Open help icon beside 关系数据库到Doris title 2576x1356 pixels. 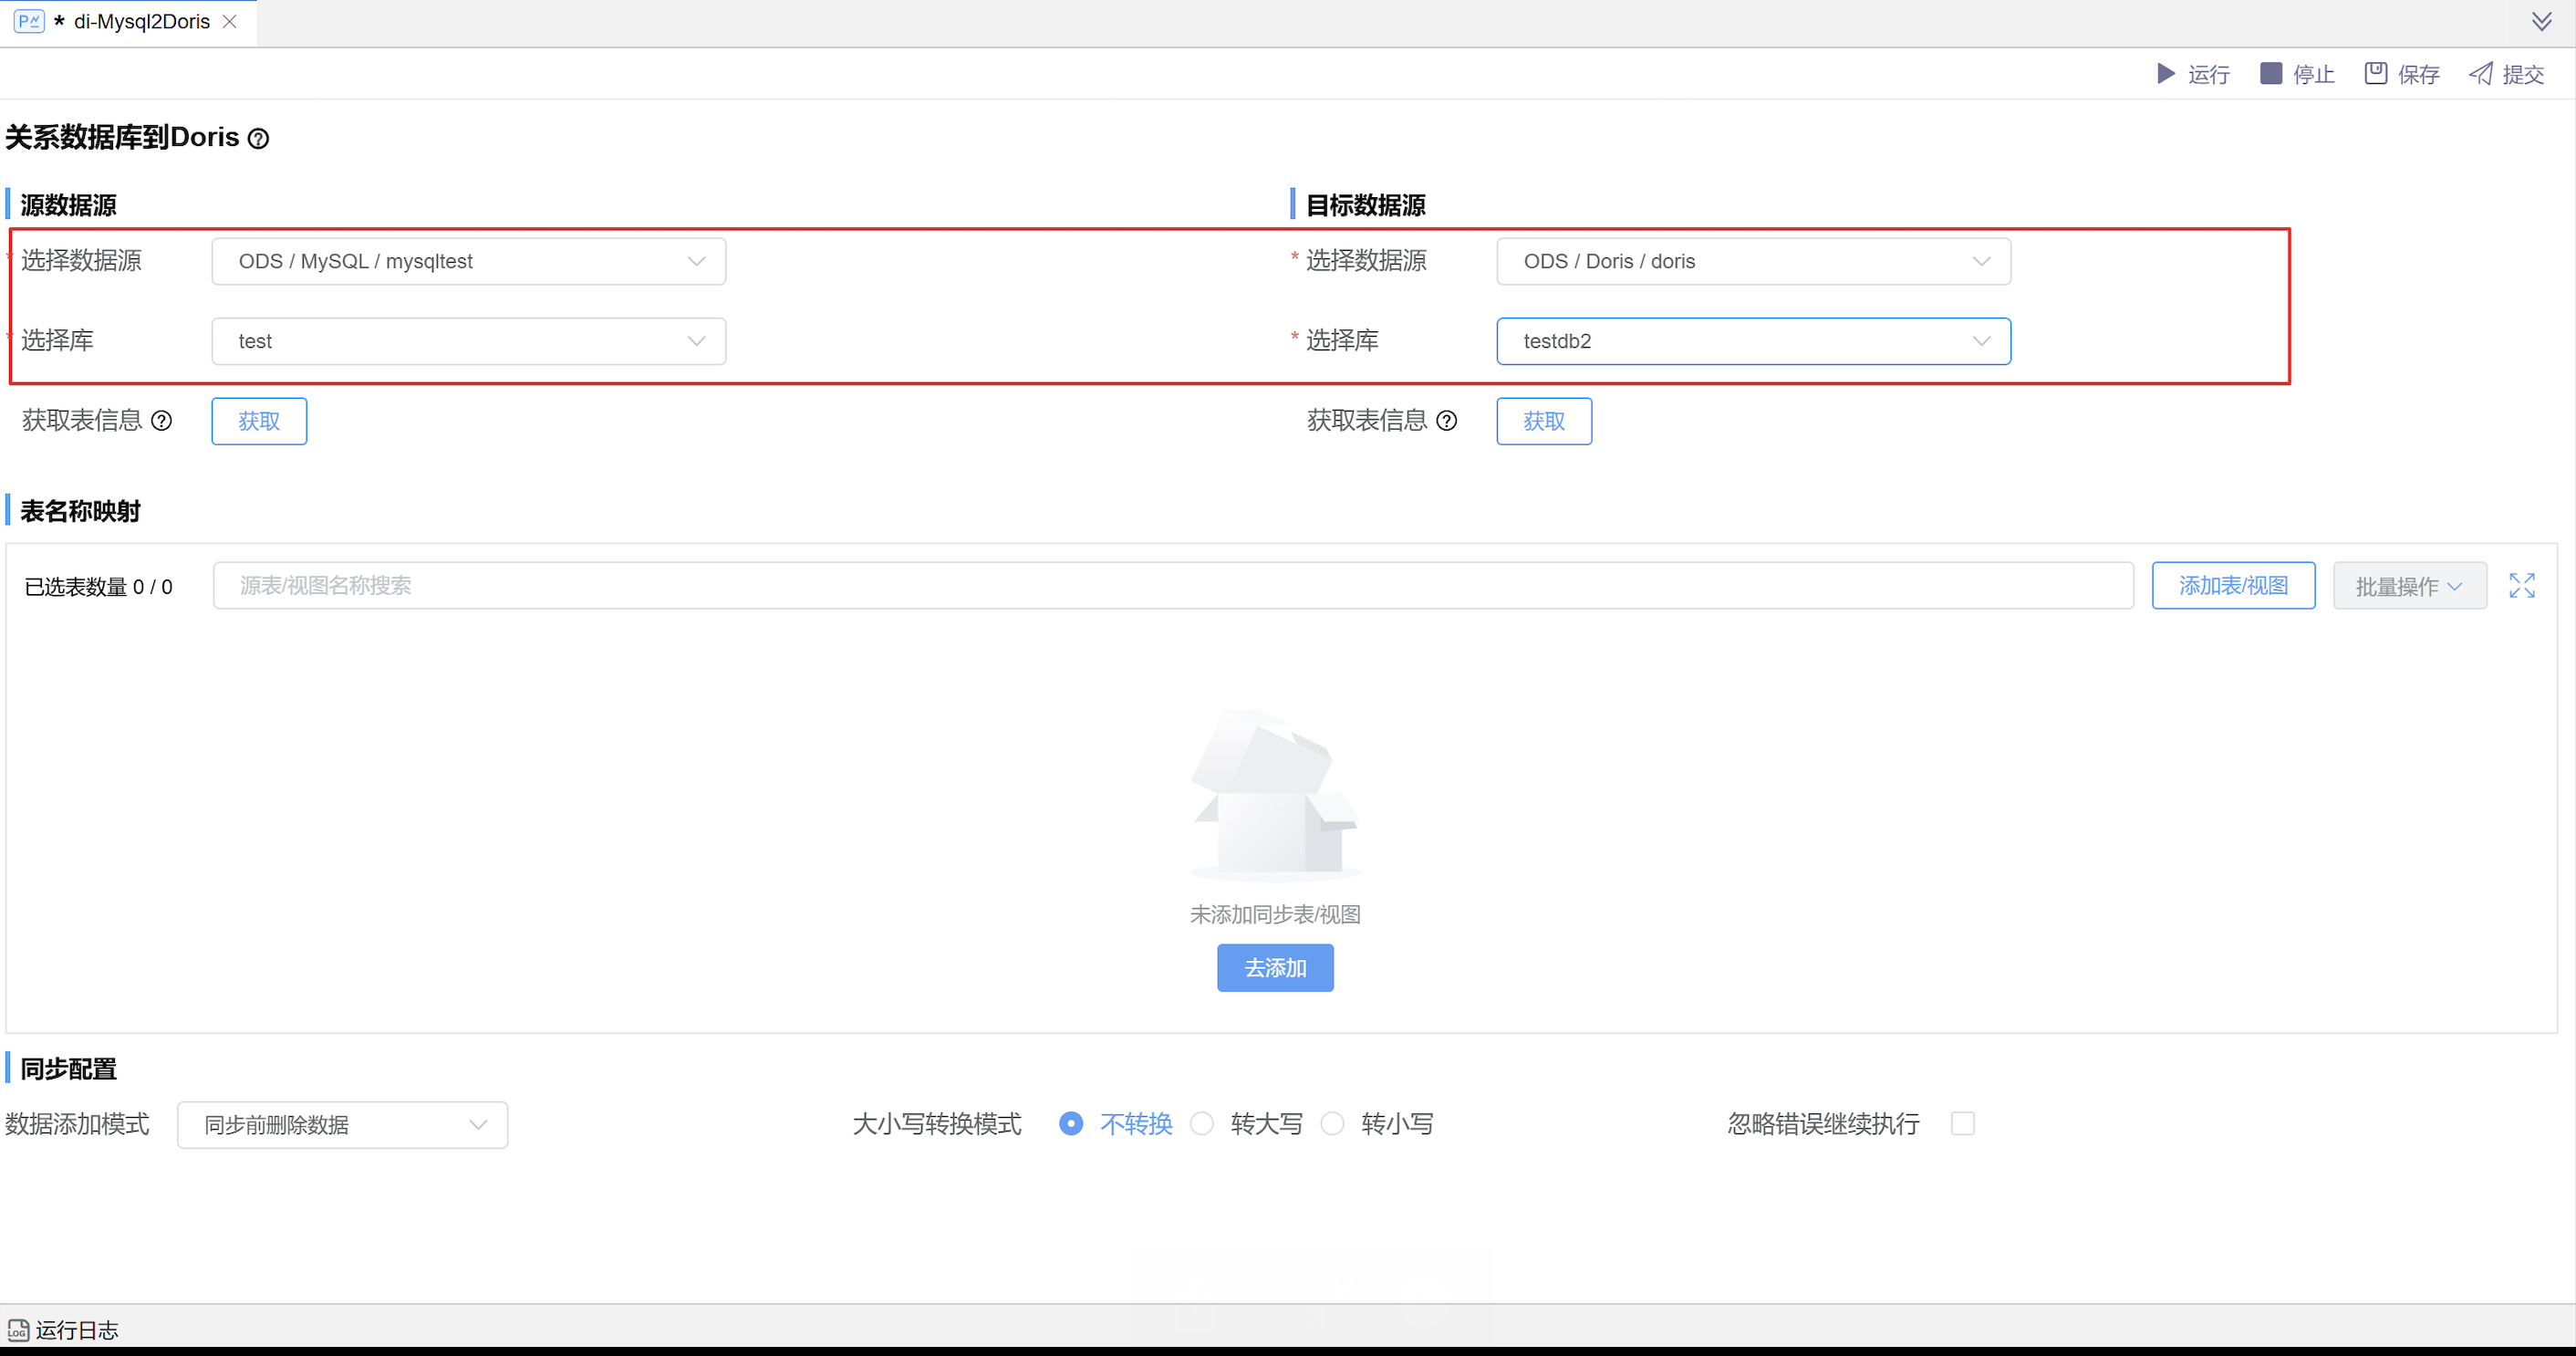coord(258,139)
